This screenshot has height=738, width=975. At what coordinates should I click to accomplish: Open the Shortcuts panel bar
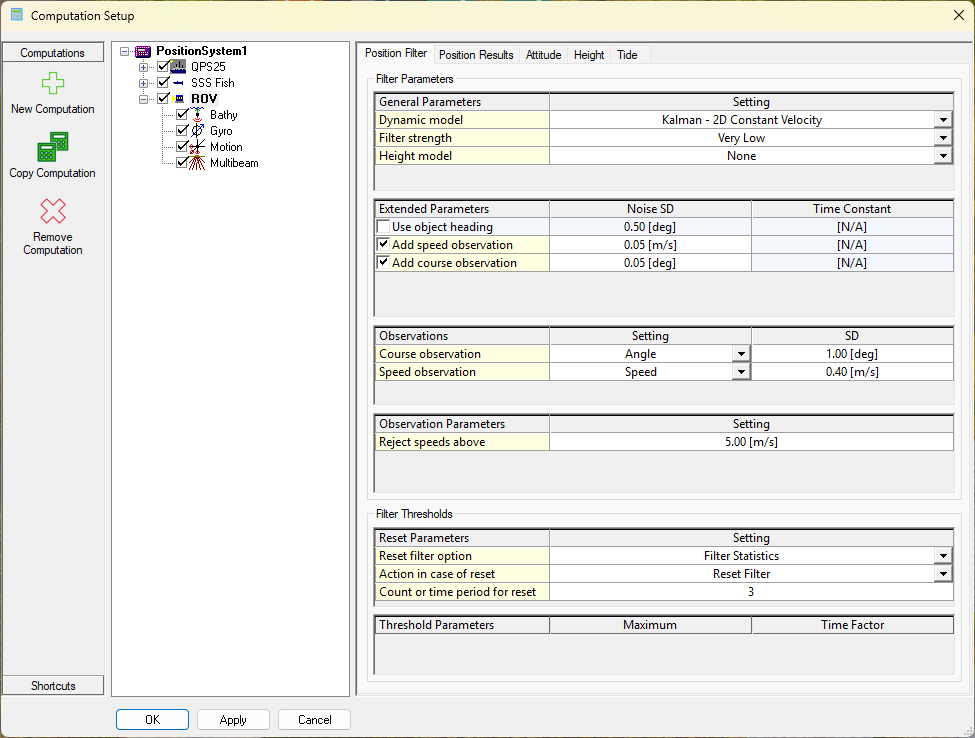click(x=53, y=685)
